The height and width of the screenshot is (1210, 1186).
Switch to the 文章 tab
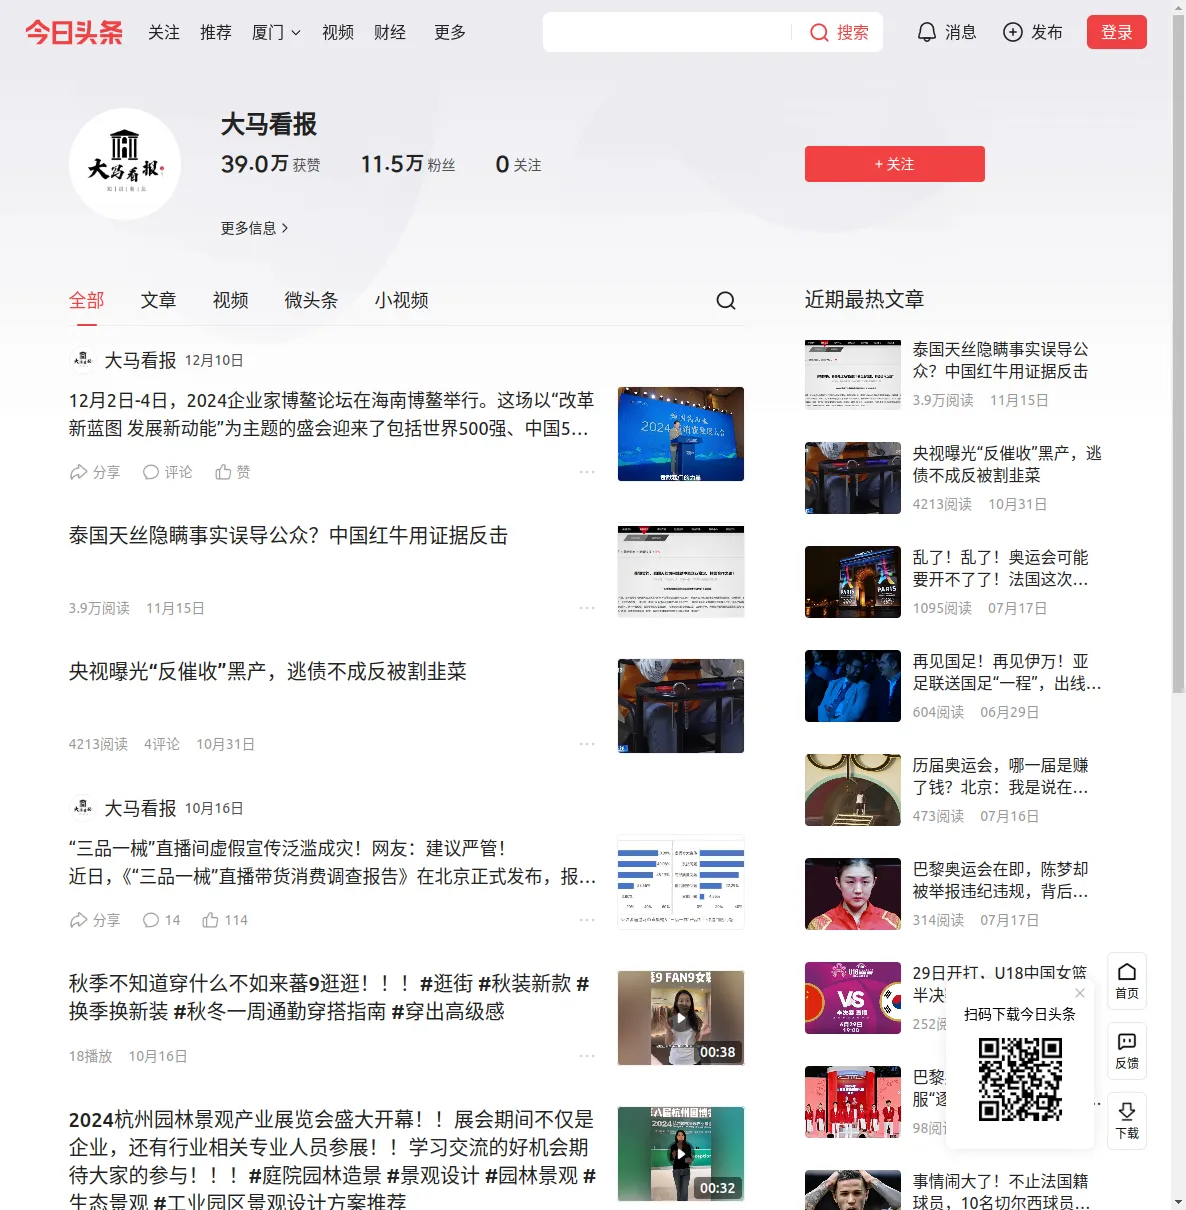(x=159, y=300)
